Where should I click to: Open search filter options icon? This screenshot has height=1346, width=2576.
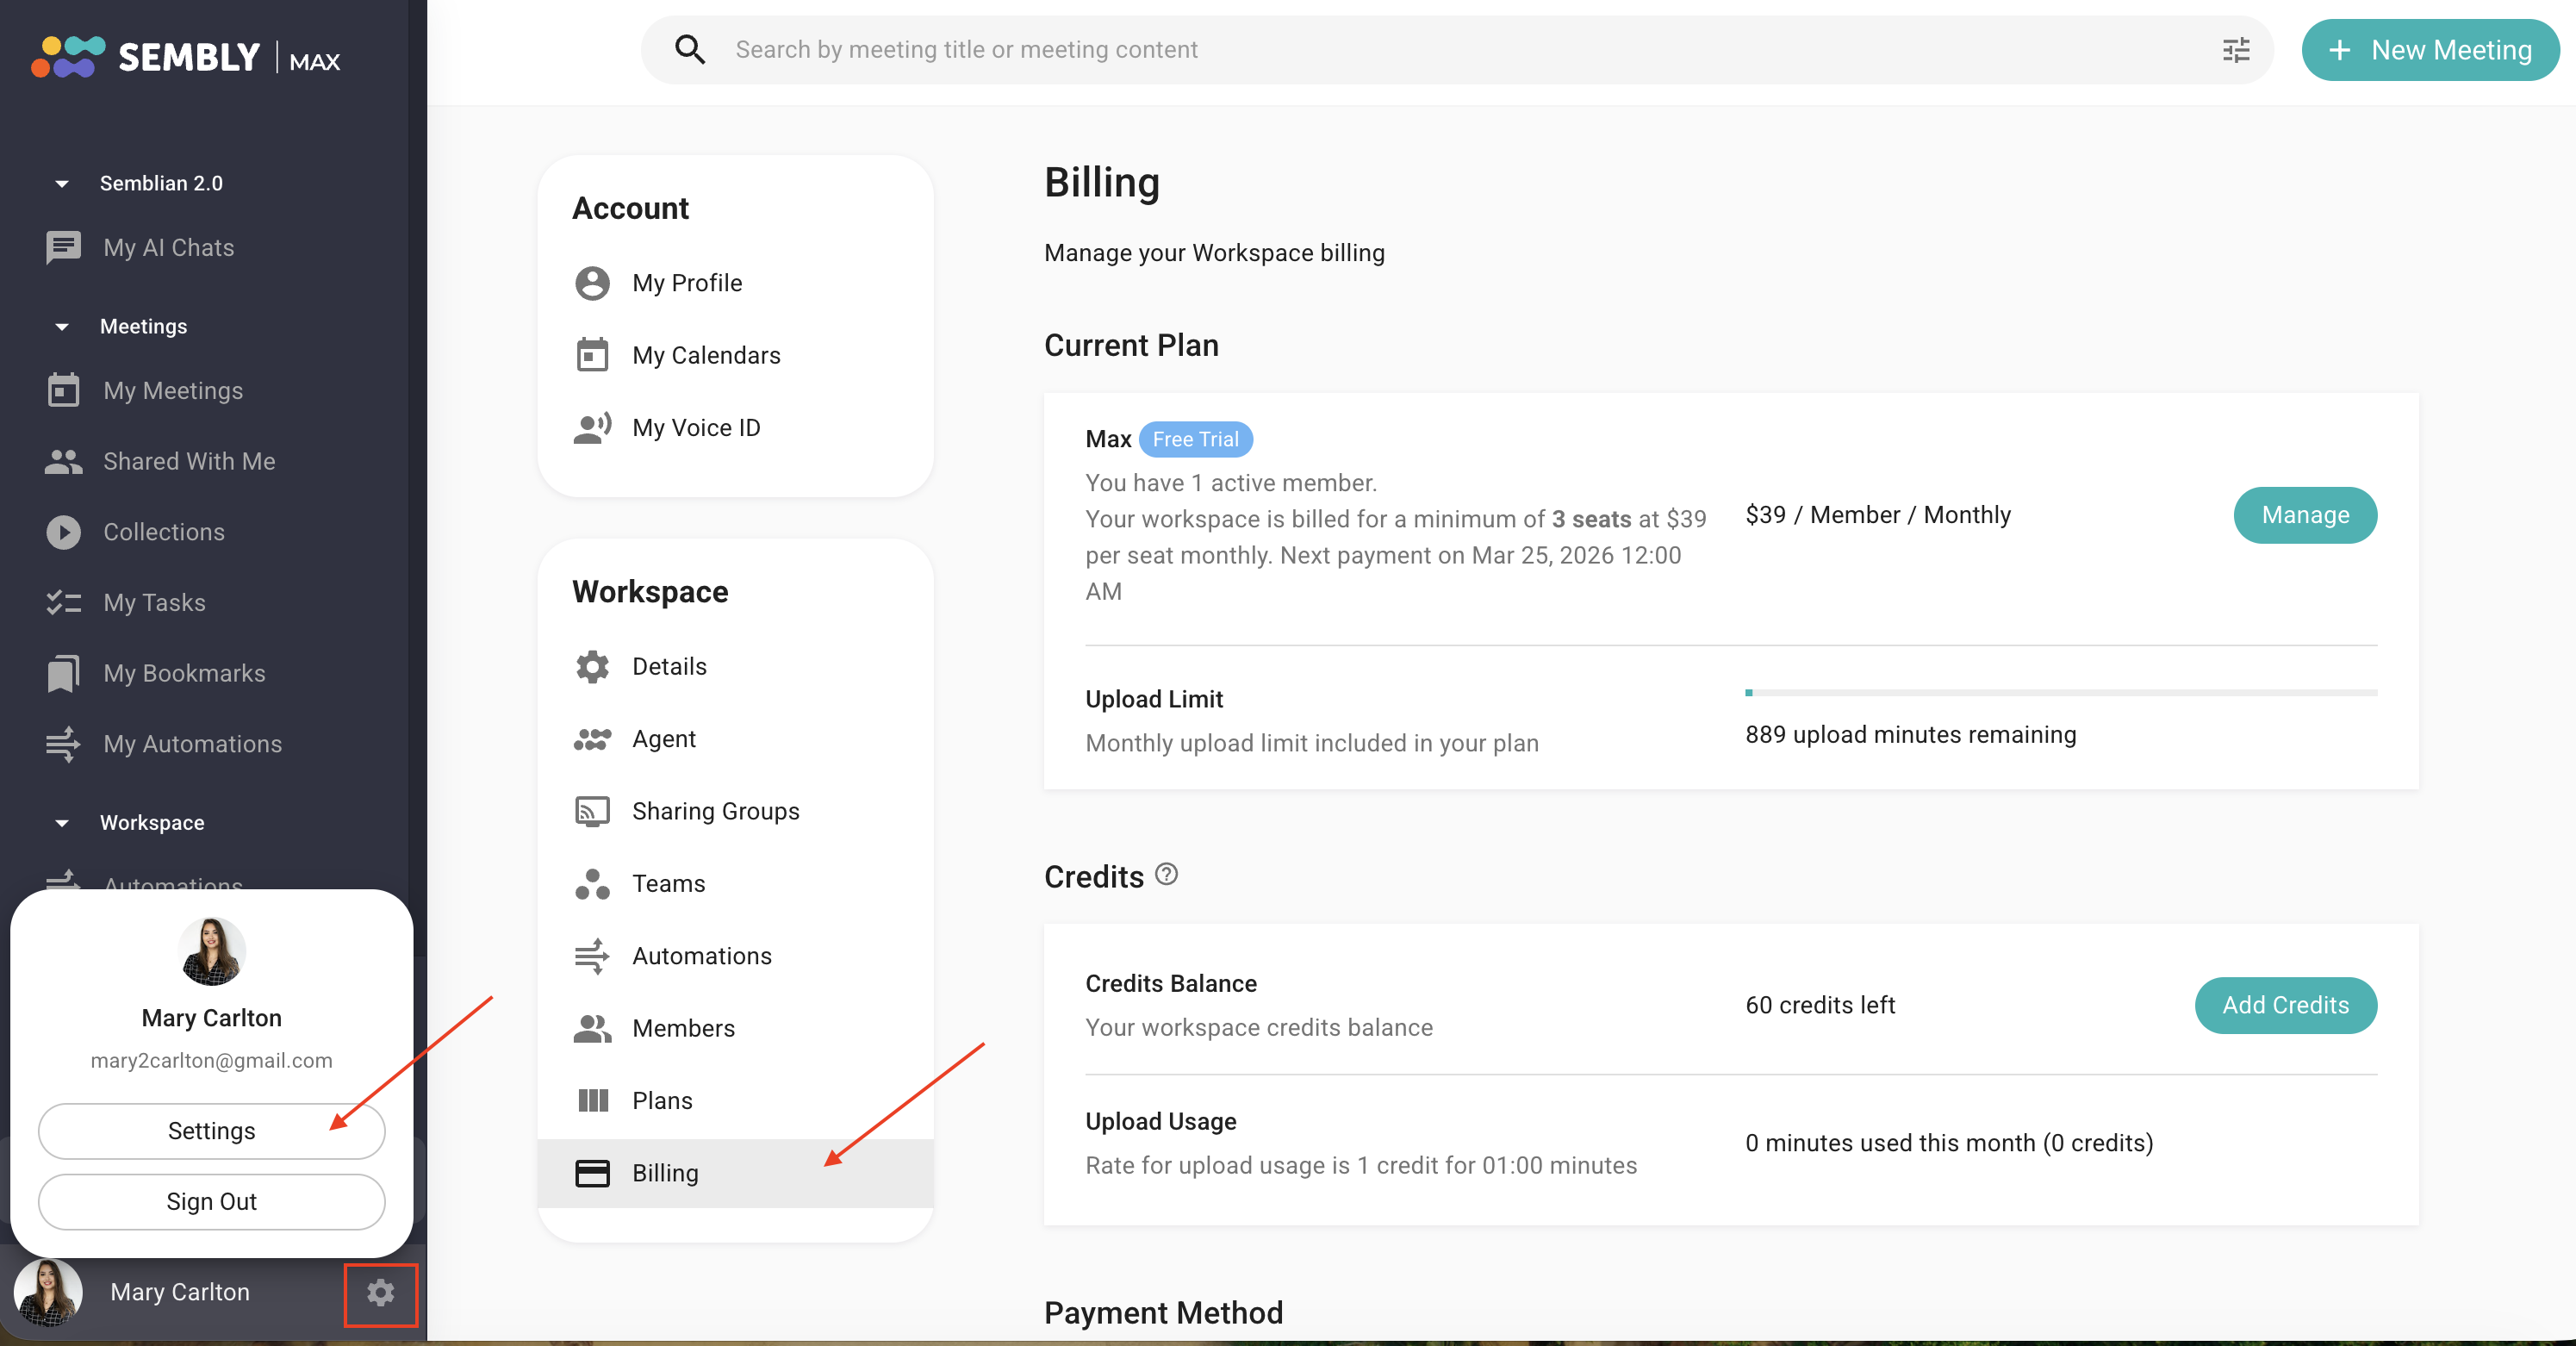tap(2236, 50)
